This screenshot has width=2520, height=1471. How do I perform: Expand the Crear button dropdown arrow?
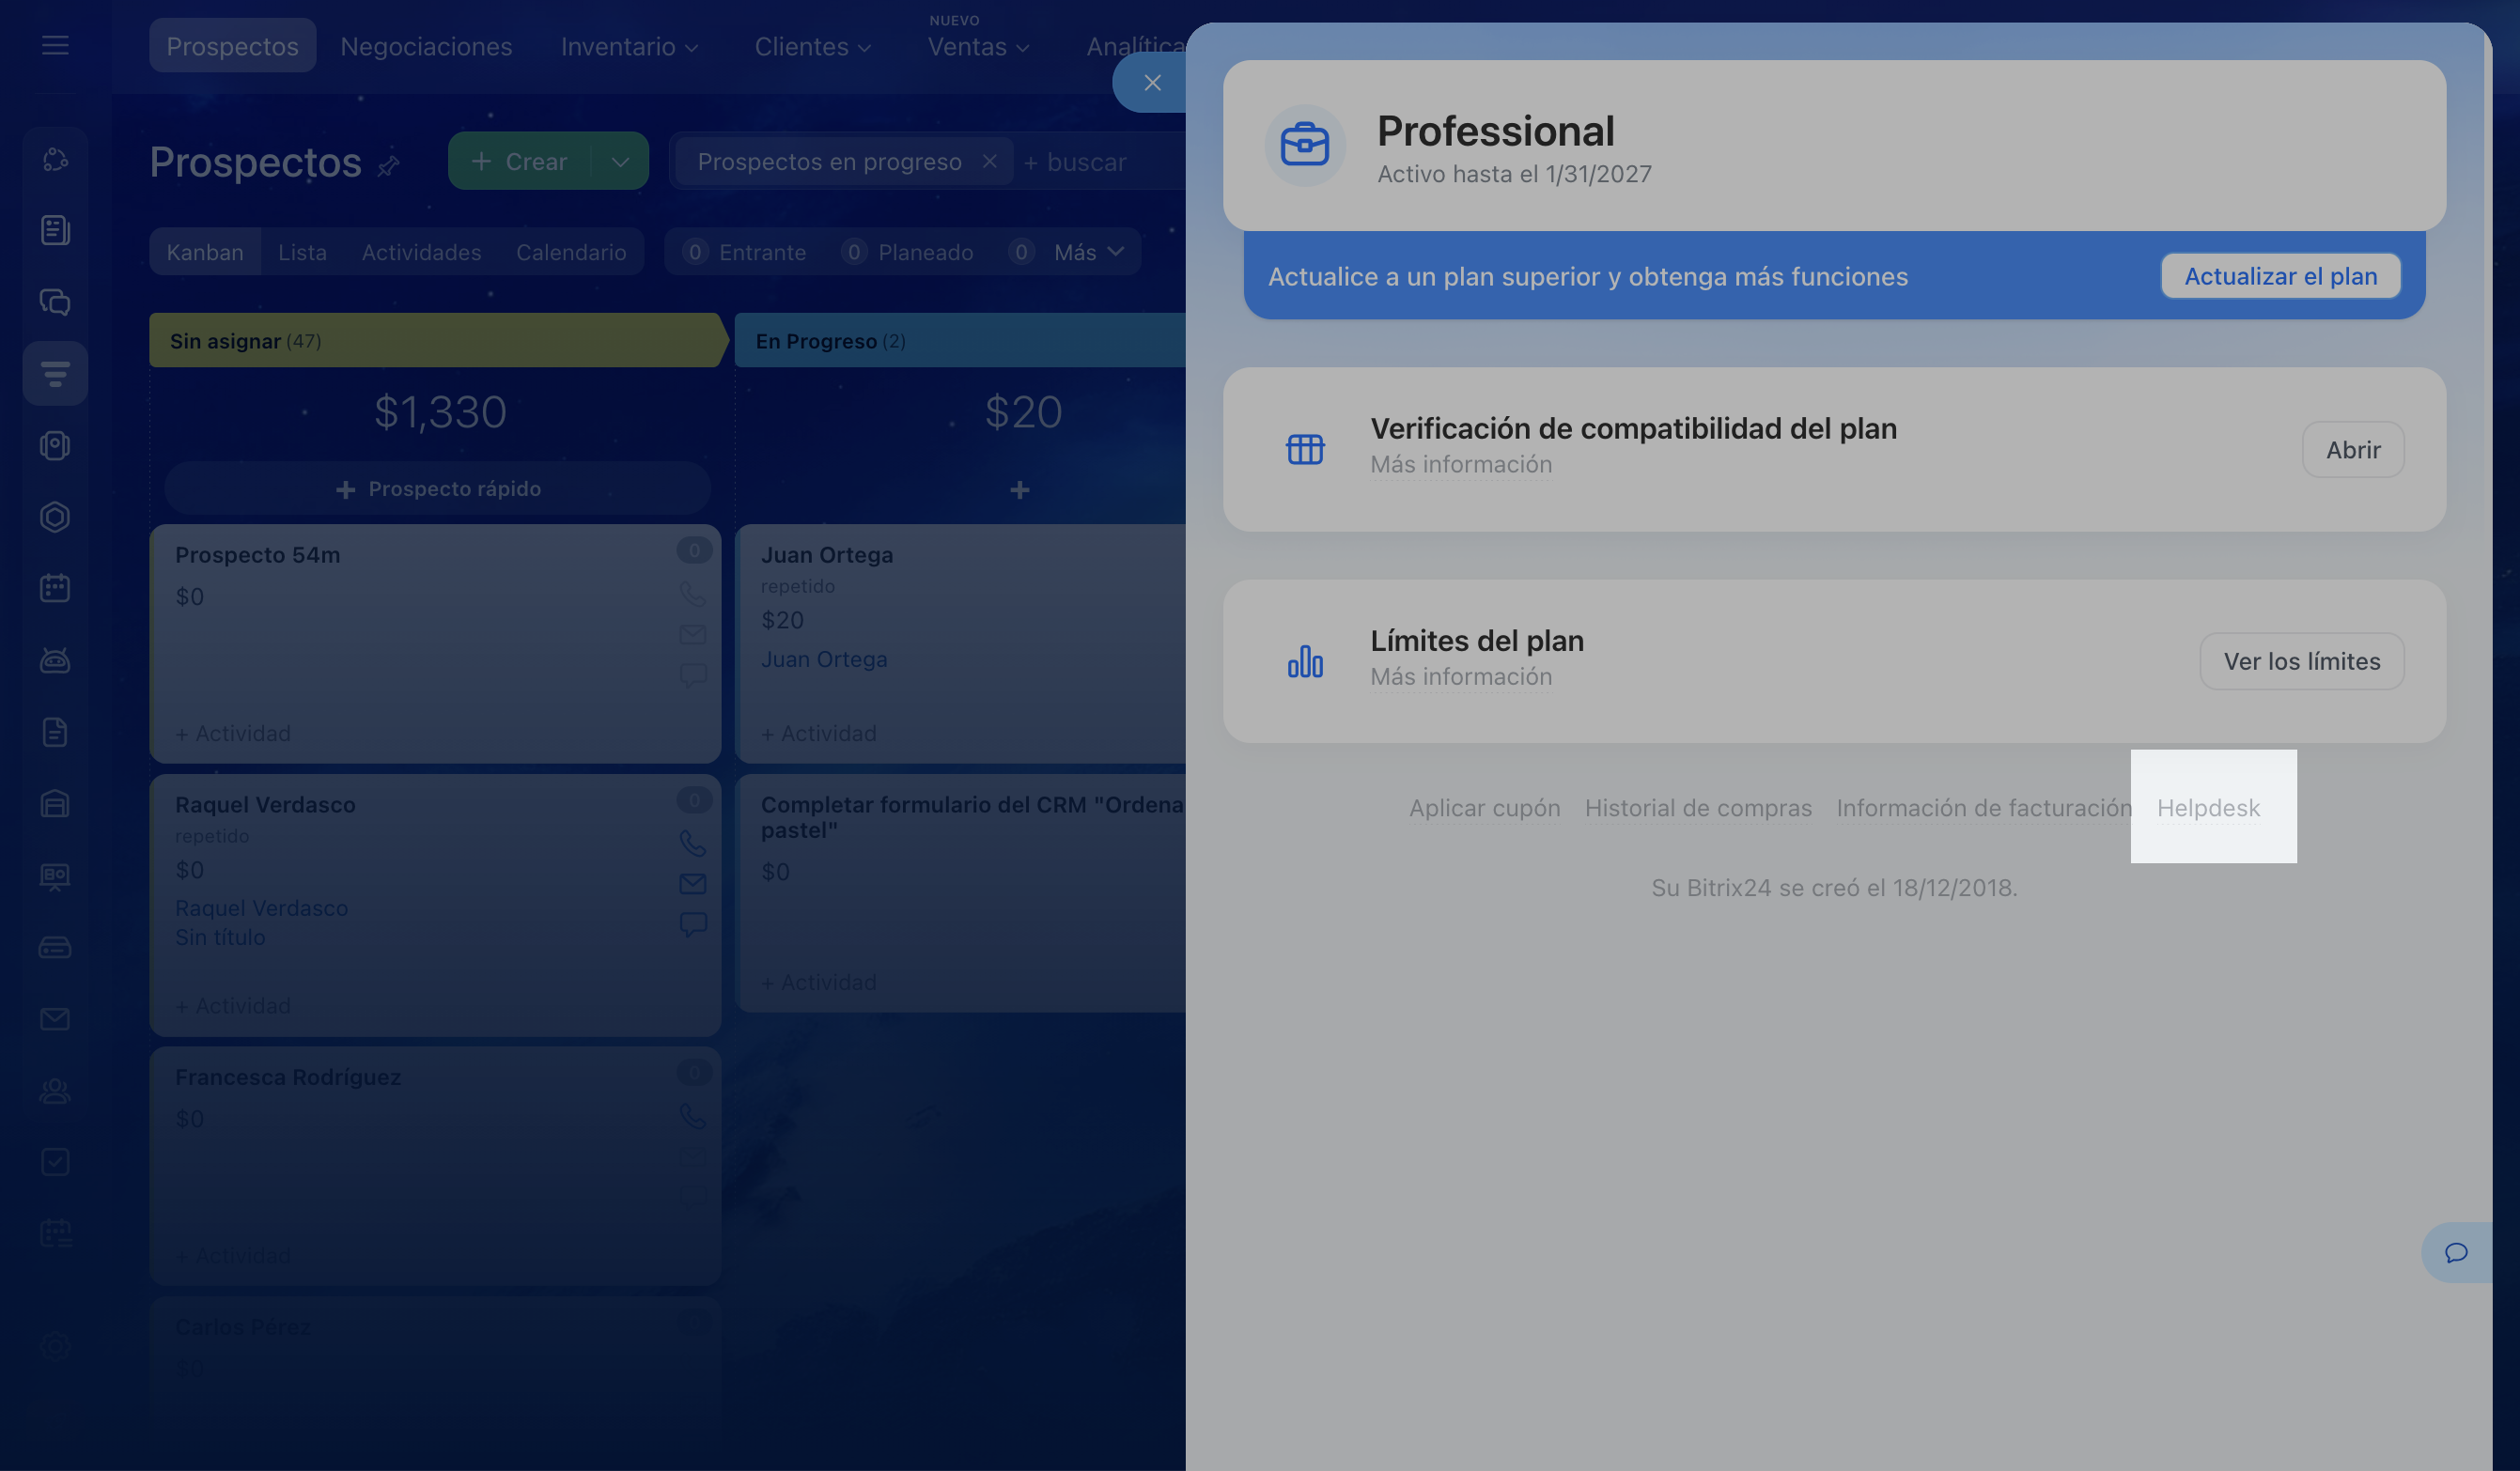pos(620,162)
